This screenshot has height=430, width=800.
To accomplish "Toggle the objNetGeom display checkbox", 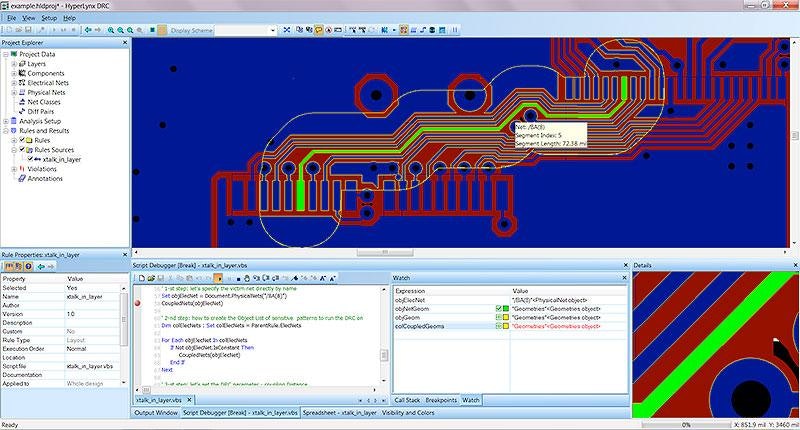I will (498, 308).
